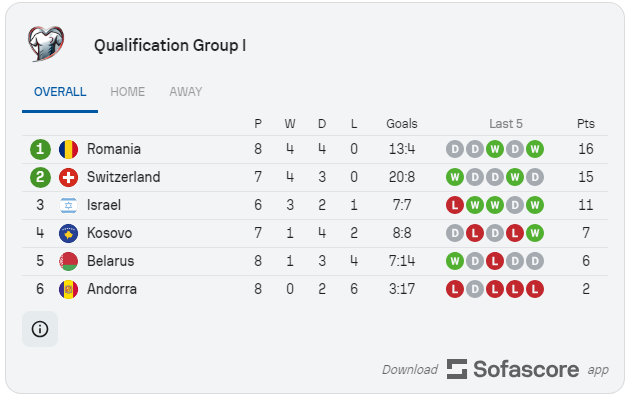The image size is (636, 397).
Task: Click Belarus's first green W form badge
Action: (x=455, y=261)
